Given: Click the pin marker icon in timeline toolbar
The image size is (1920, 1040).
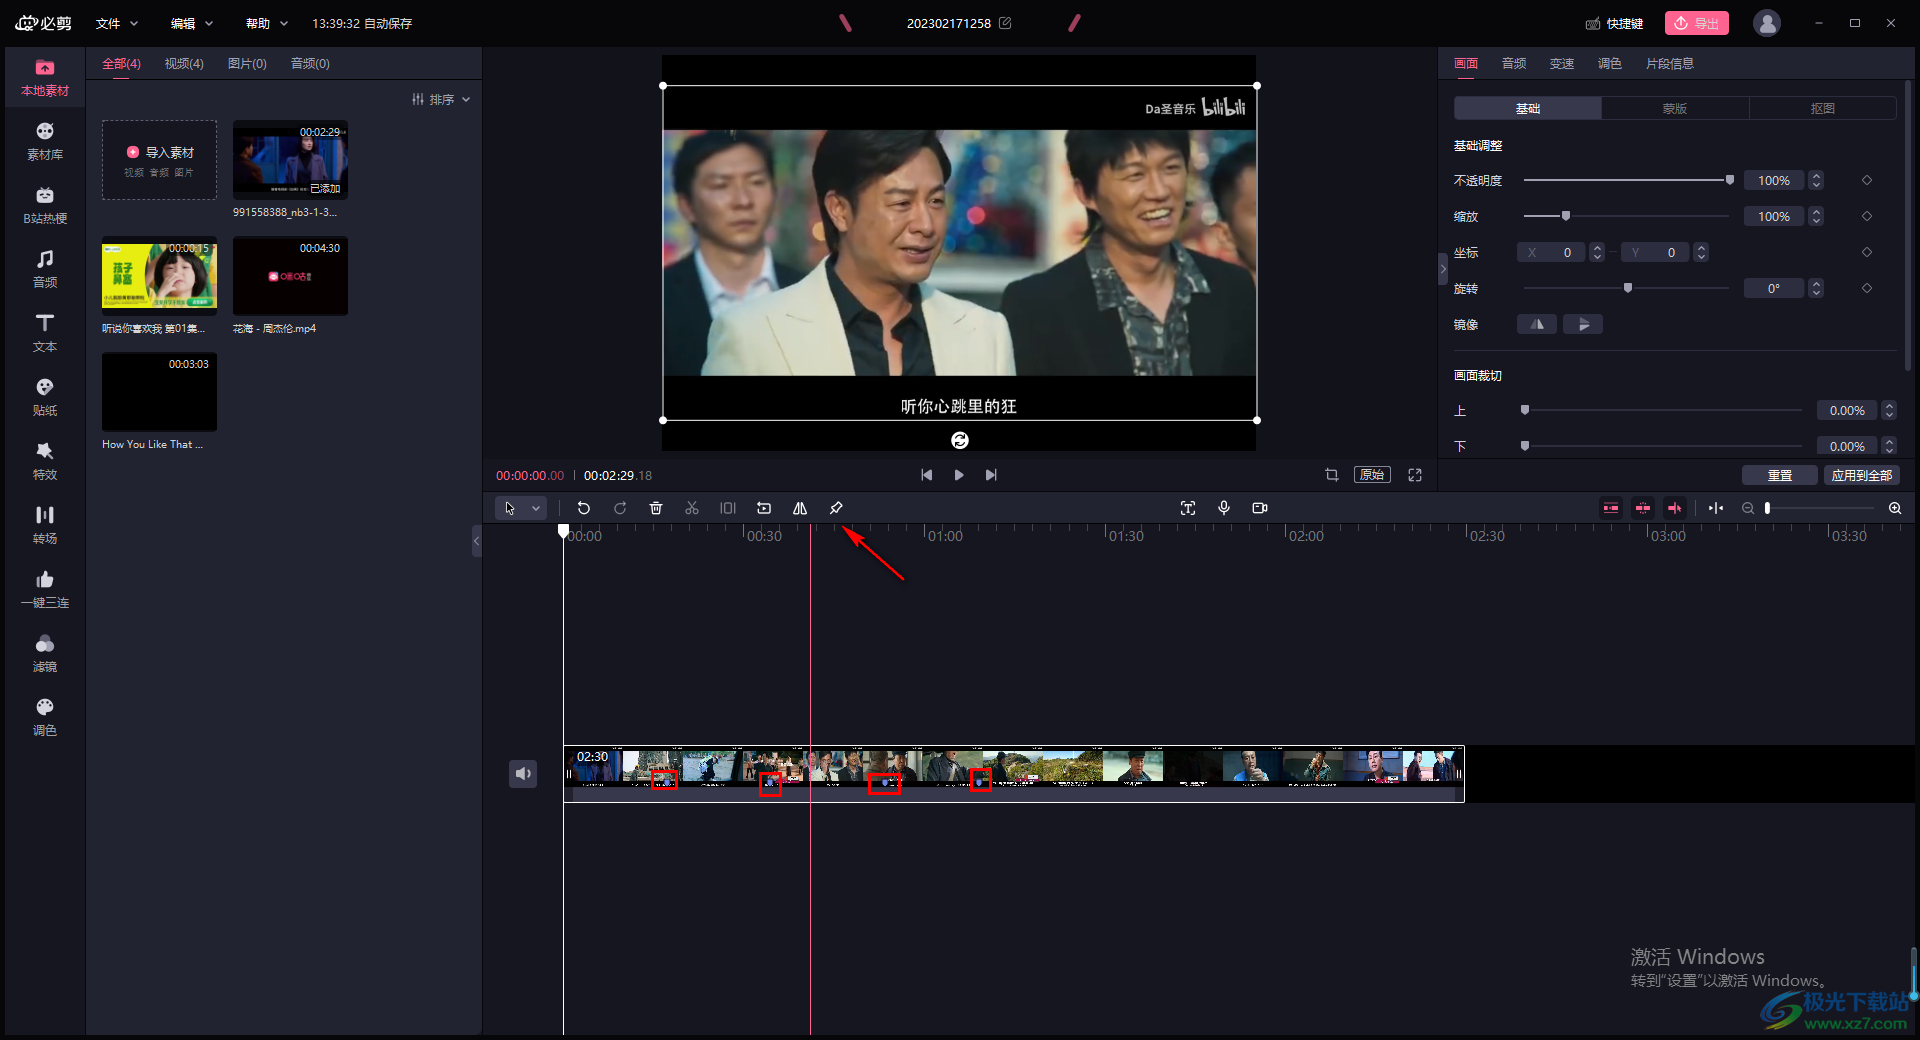Looking at the screenshot, I should (x=836, y=508).
